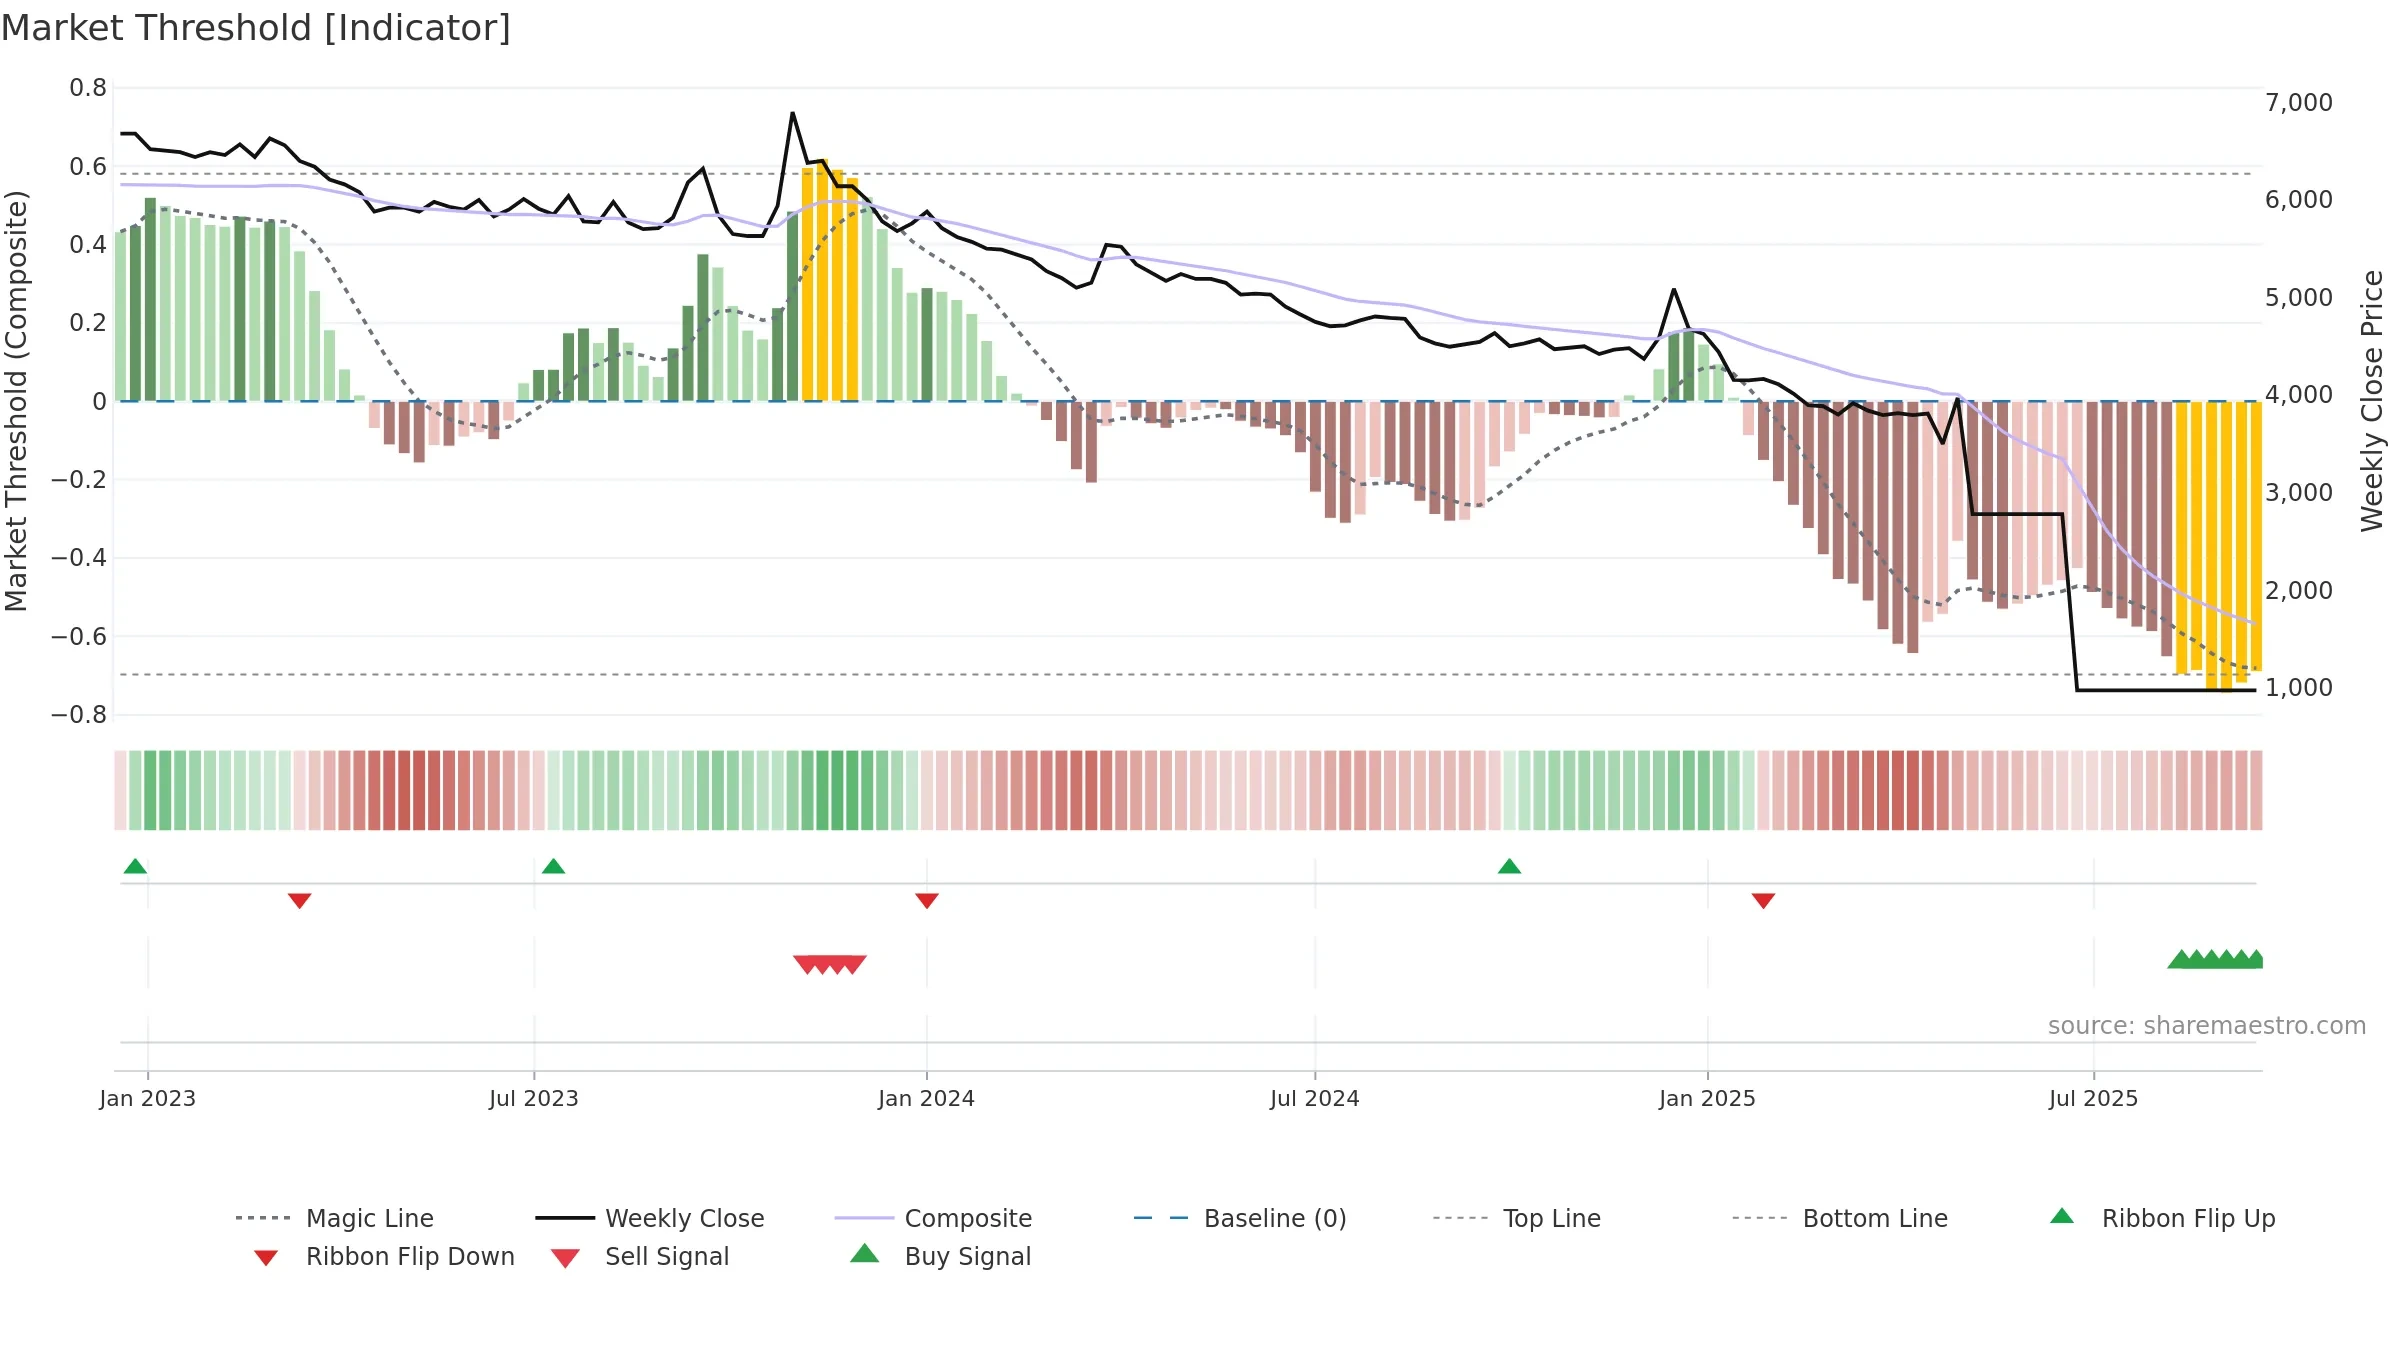Toggle the Ribbon Flip Up legend entry
Image resolution: width=2400 pixels, height=1350 pixels.
(2162, 1218)
